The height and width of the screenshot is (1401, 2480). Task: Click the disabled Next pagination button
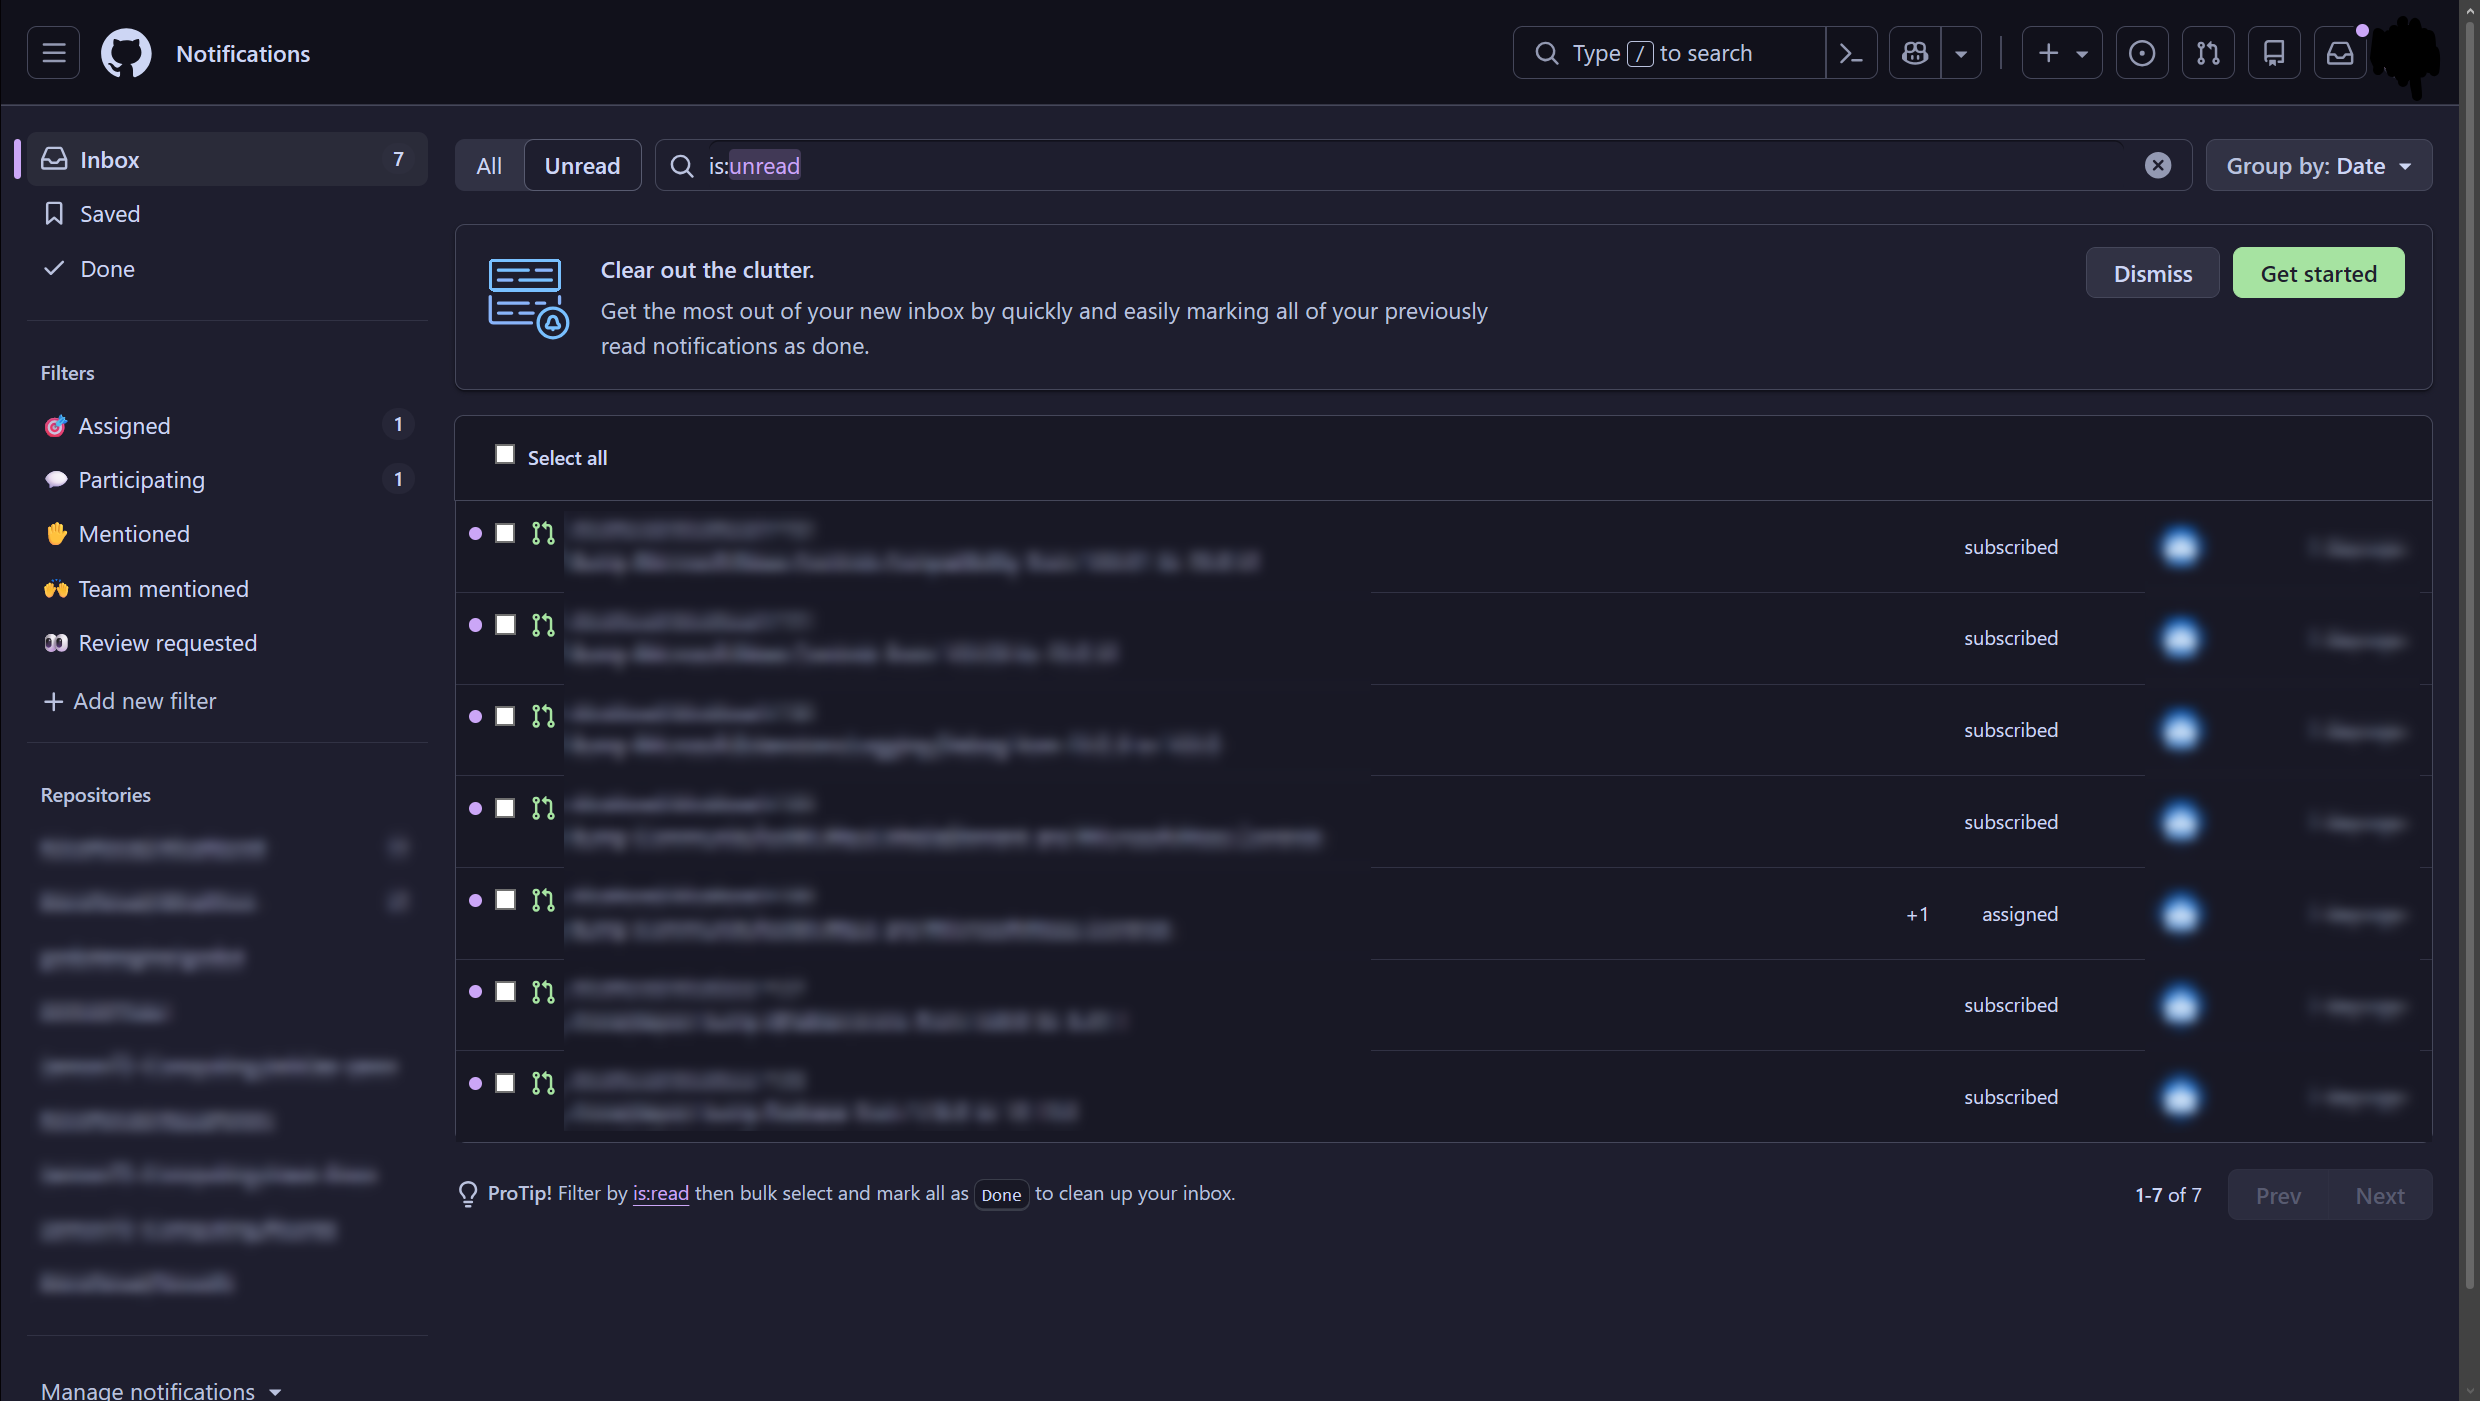coord(2380,1195)
